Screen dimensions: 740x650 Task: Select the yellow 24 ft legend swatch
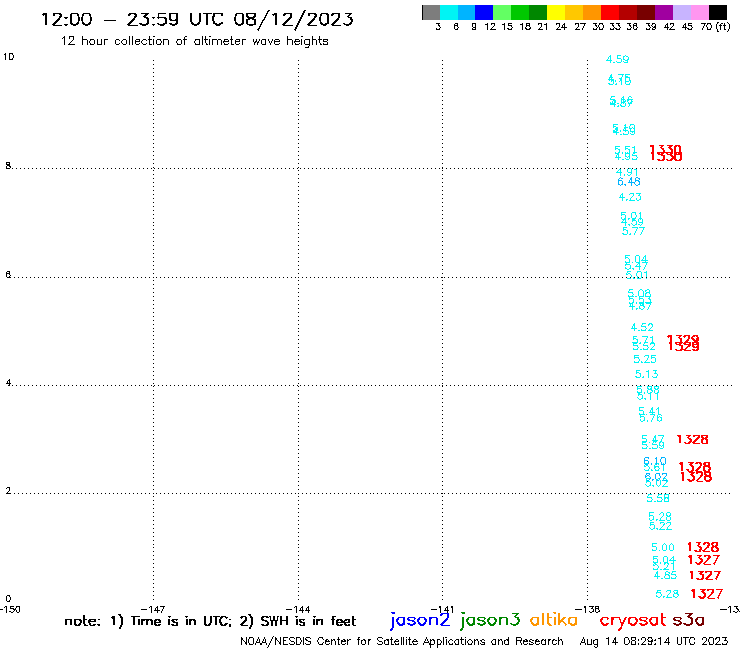(556, 12)
